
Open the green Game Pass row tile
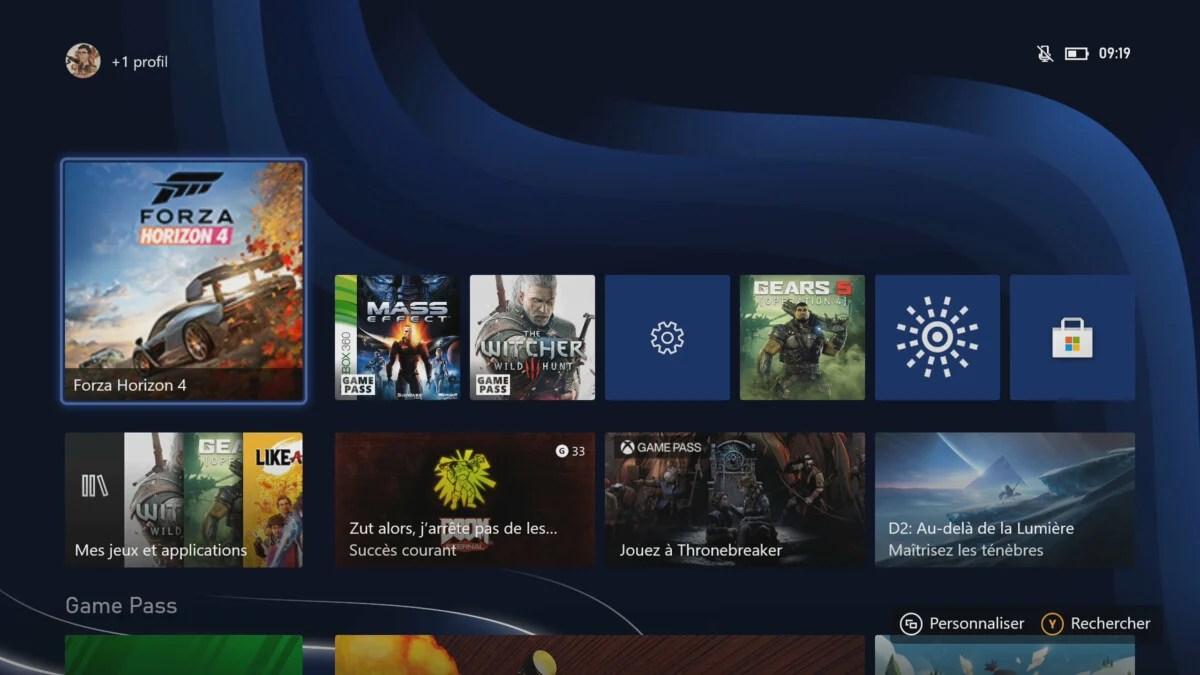184,655
